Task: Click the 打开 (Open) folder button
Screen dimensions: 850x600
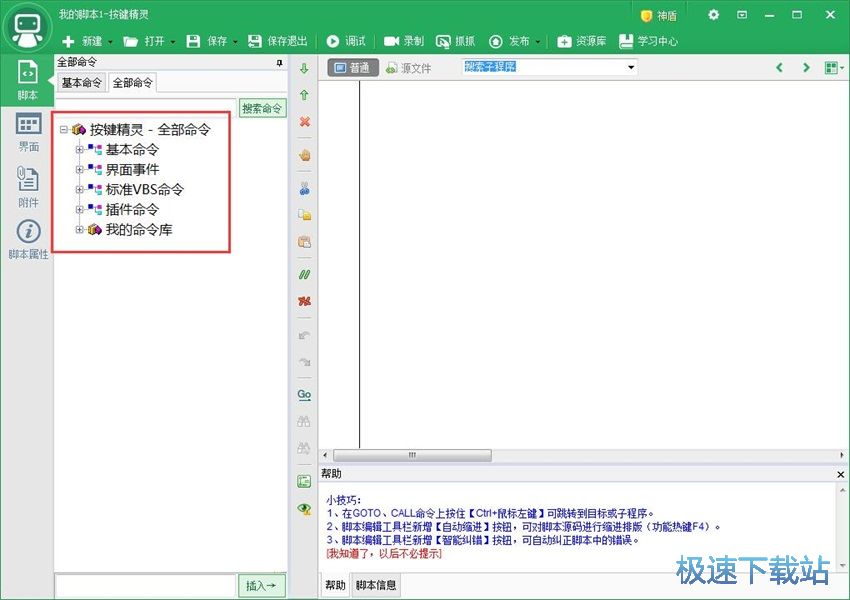Action: (x=144, y=41)
